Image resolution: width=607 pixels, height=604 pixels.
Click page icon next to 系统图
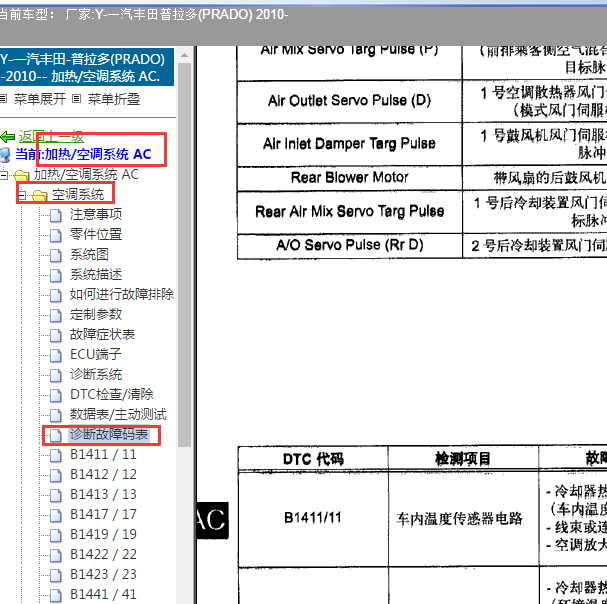click(x=56, y=255)
